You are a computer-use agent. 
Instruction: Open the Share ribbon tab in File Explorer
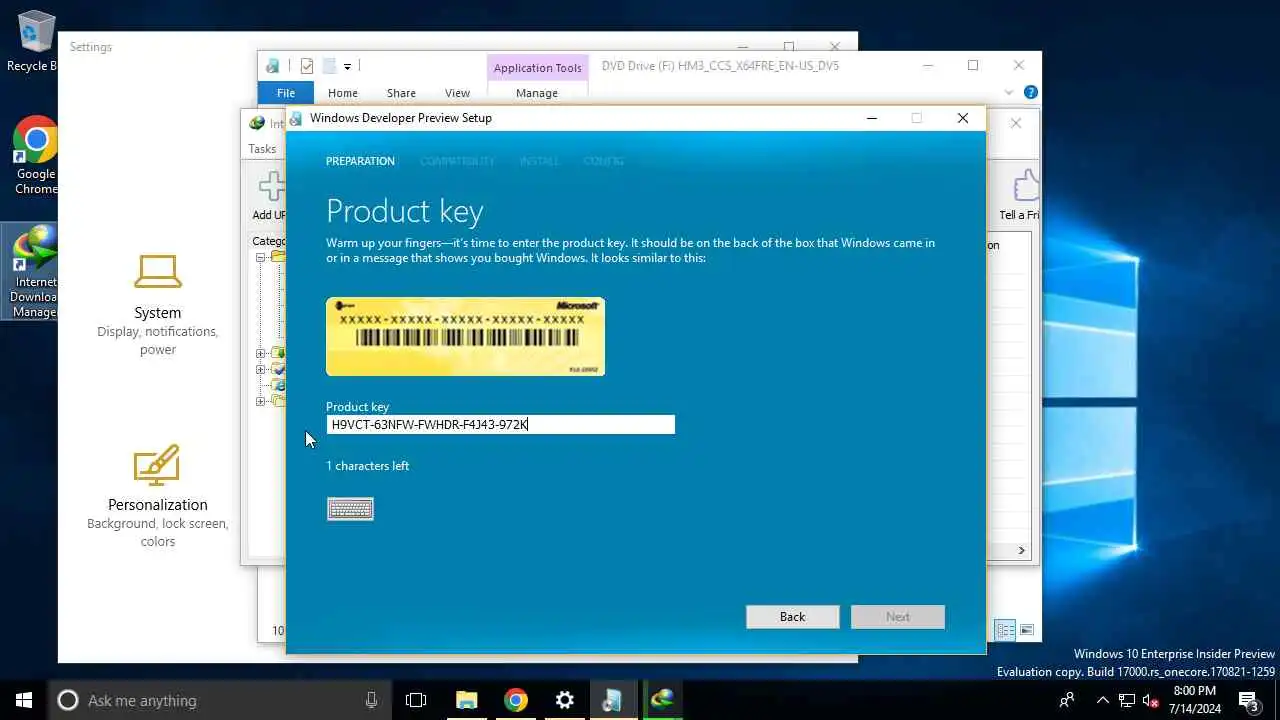pos(401,93)
